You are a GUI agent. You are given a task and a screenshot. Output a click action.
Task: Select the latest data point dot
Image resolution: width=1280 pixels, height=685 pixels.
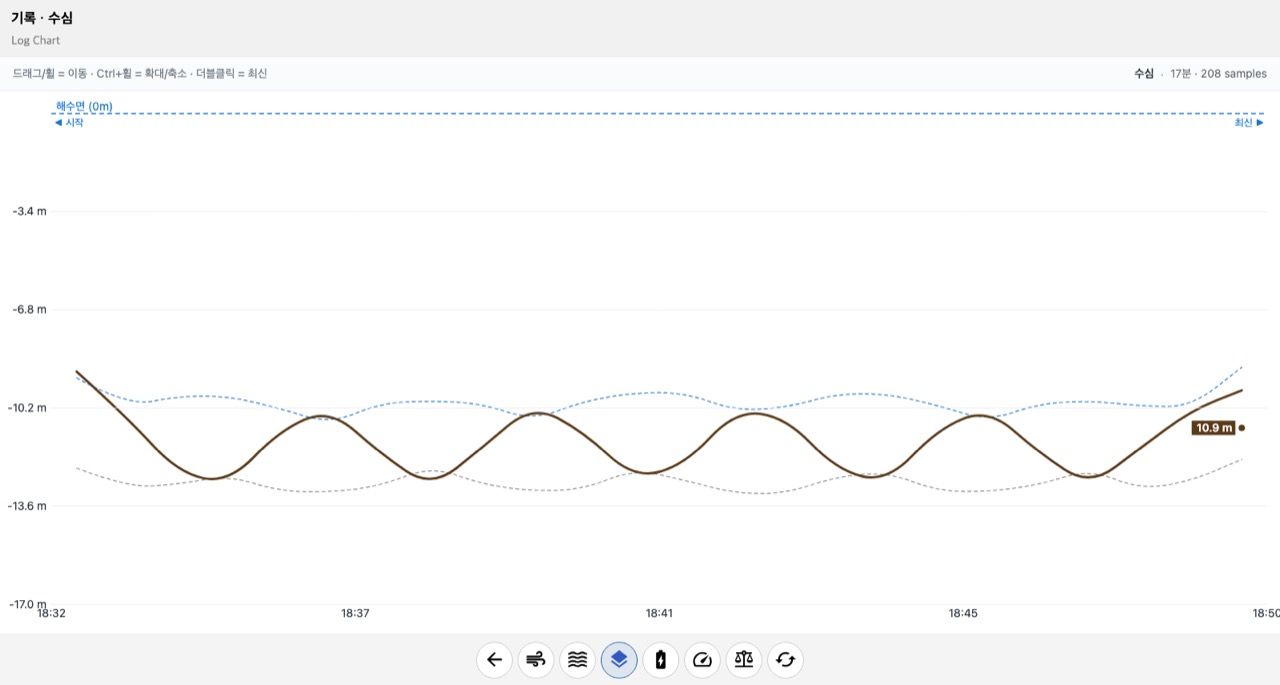1242,428
